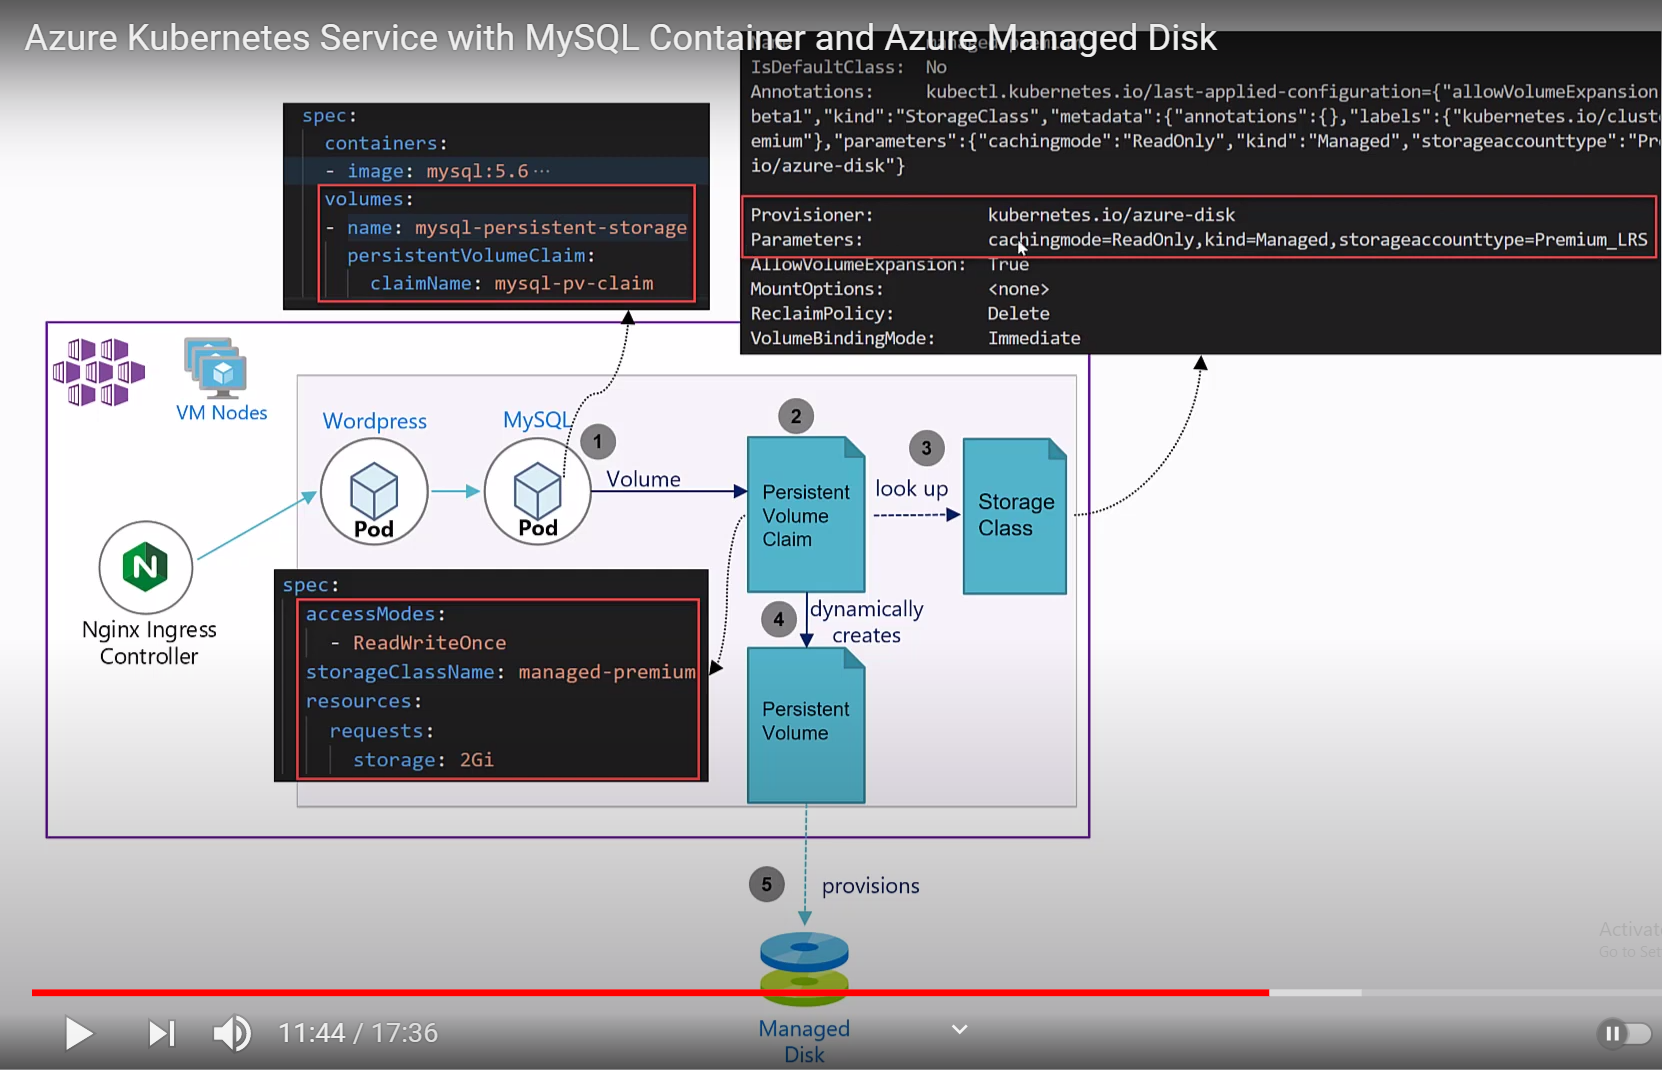Click the Storage Class document shape
The height and width of the screenshot is (1070, 1662).
click(x=1015, y=516)
